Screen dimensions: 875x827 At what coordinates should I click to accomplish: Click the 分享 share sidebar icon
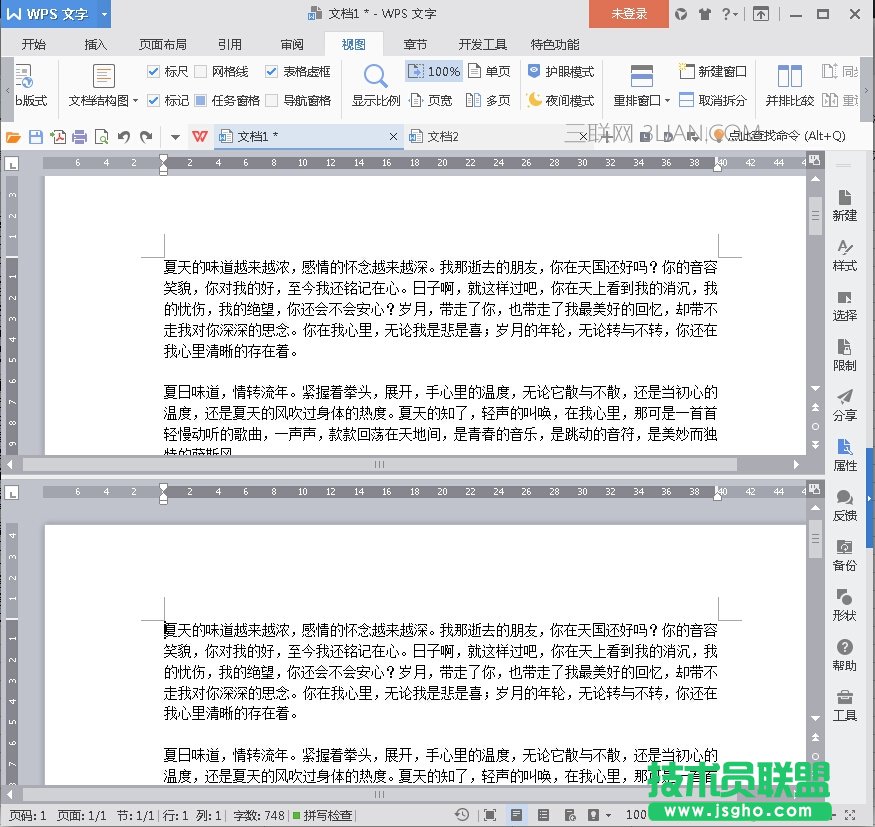(845, 404)
